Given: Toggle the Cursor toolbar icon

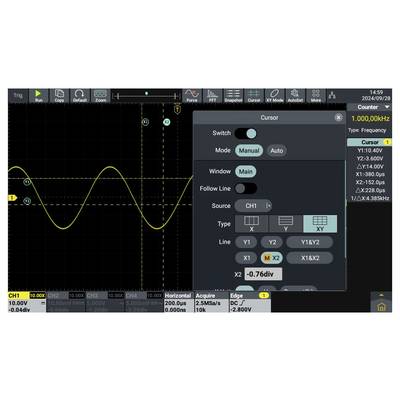Looking at the screenshot, I should pos(254,96).
